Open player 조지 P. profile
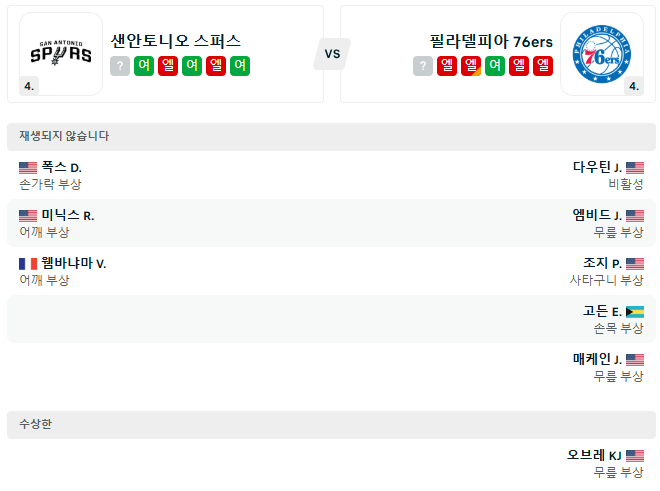The image size is (660, 491). click(602, 263)
